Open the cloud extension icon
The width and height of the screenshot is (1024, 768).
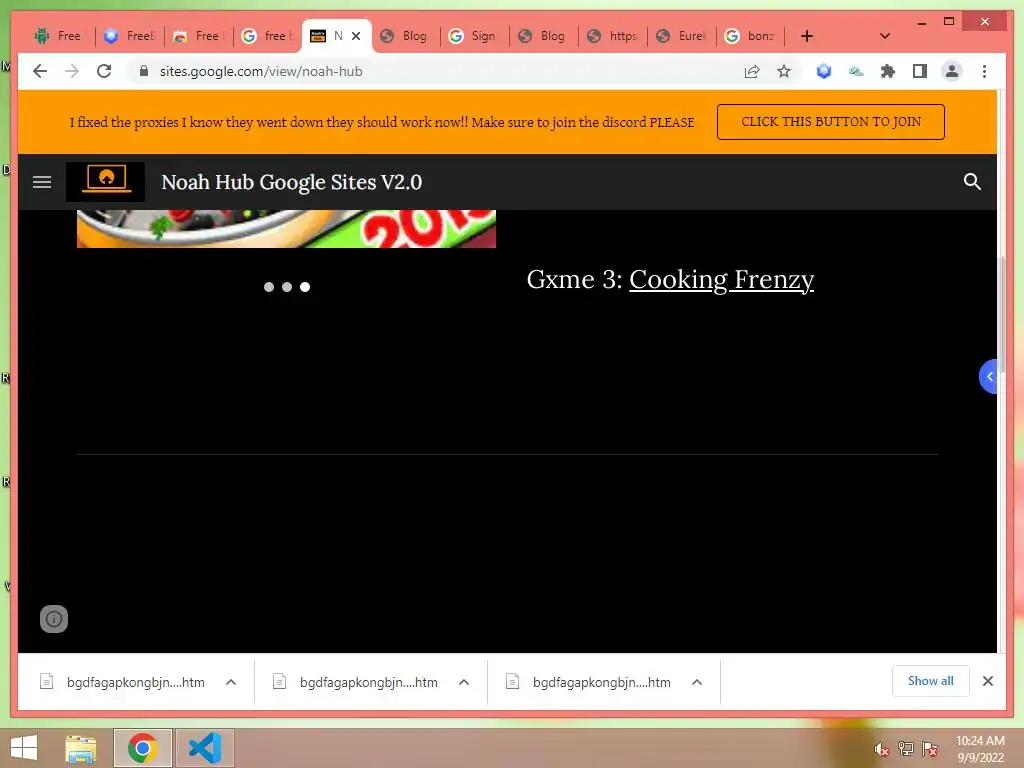tap(856, 71)
